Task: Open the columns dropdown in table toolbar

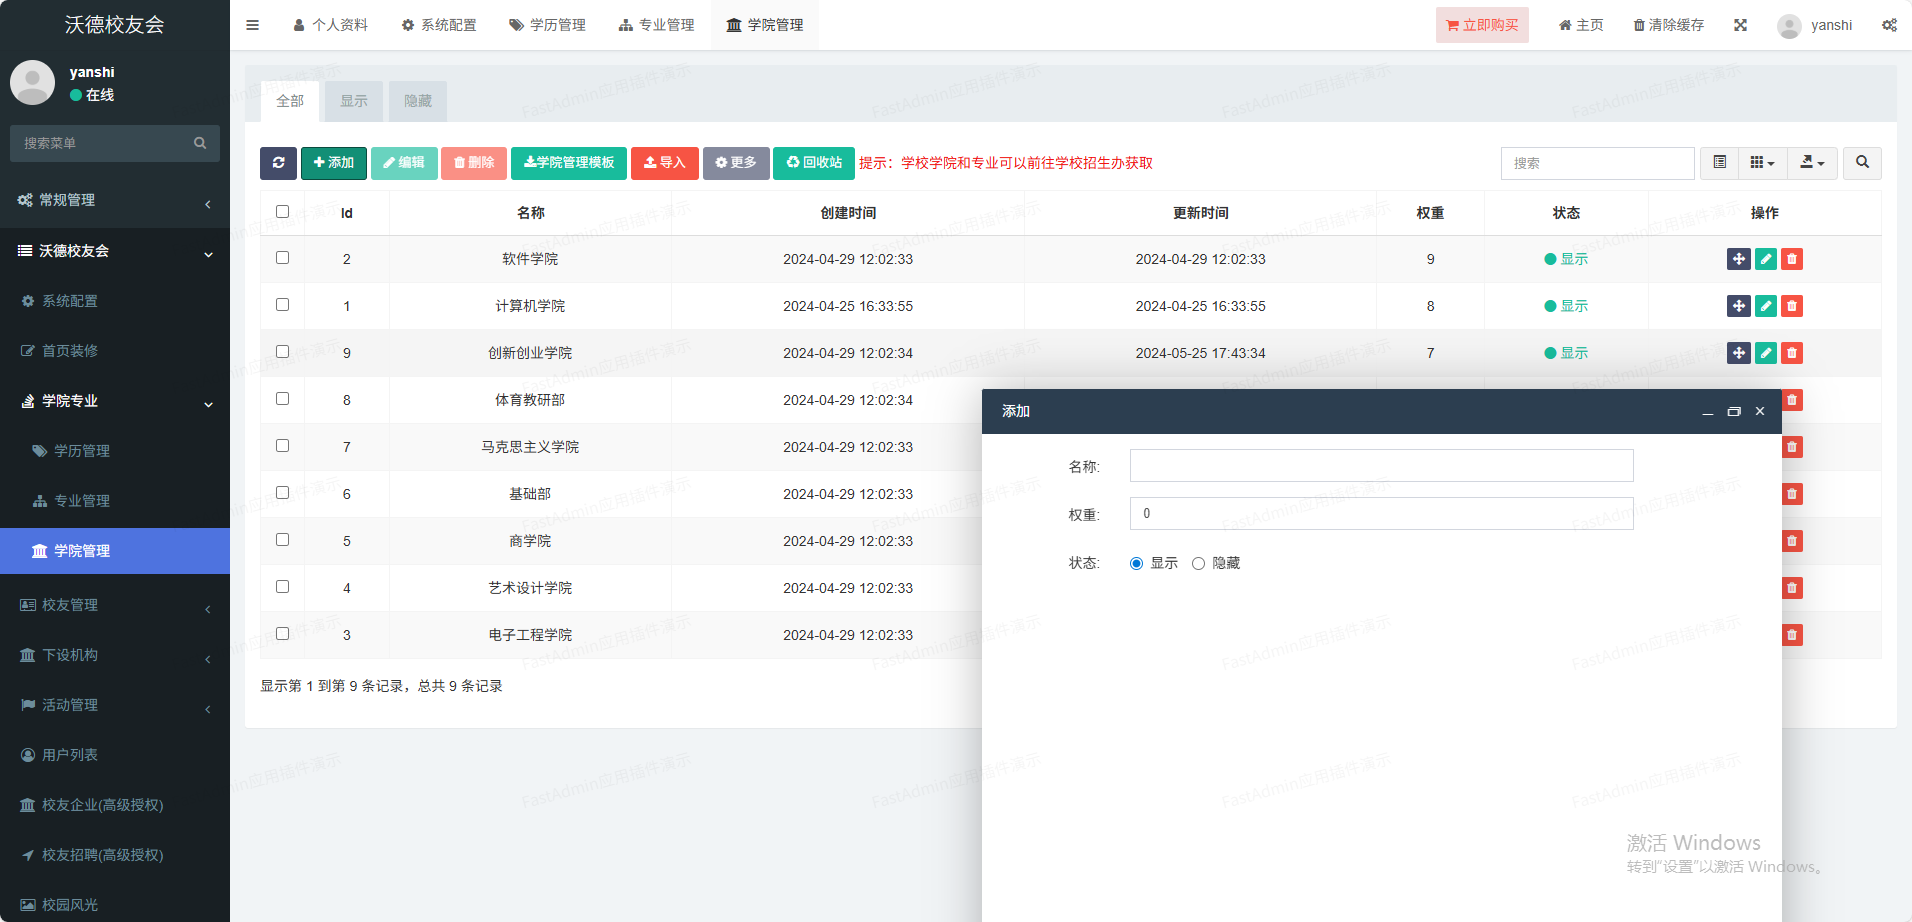Action: pos(1762,163)
